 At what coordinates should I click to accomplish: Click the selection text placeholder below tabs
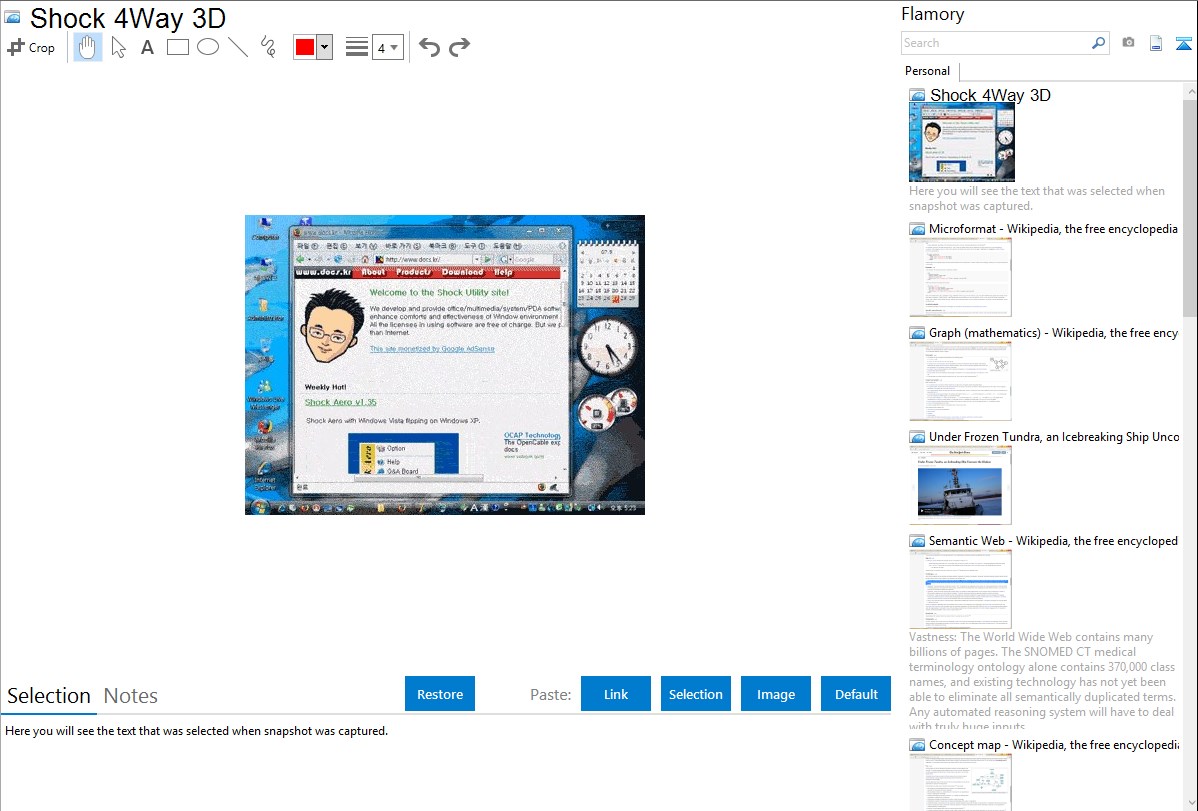(196, 731)
